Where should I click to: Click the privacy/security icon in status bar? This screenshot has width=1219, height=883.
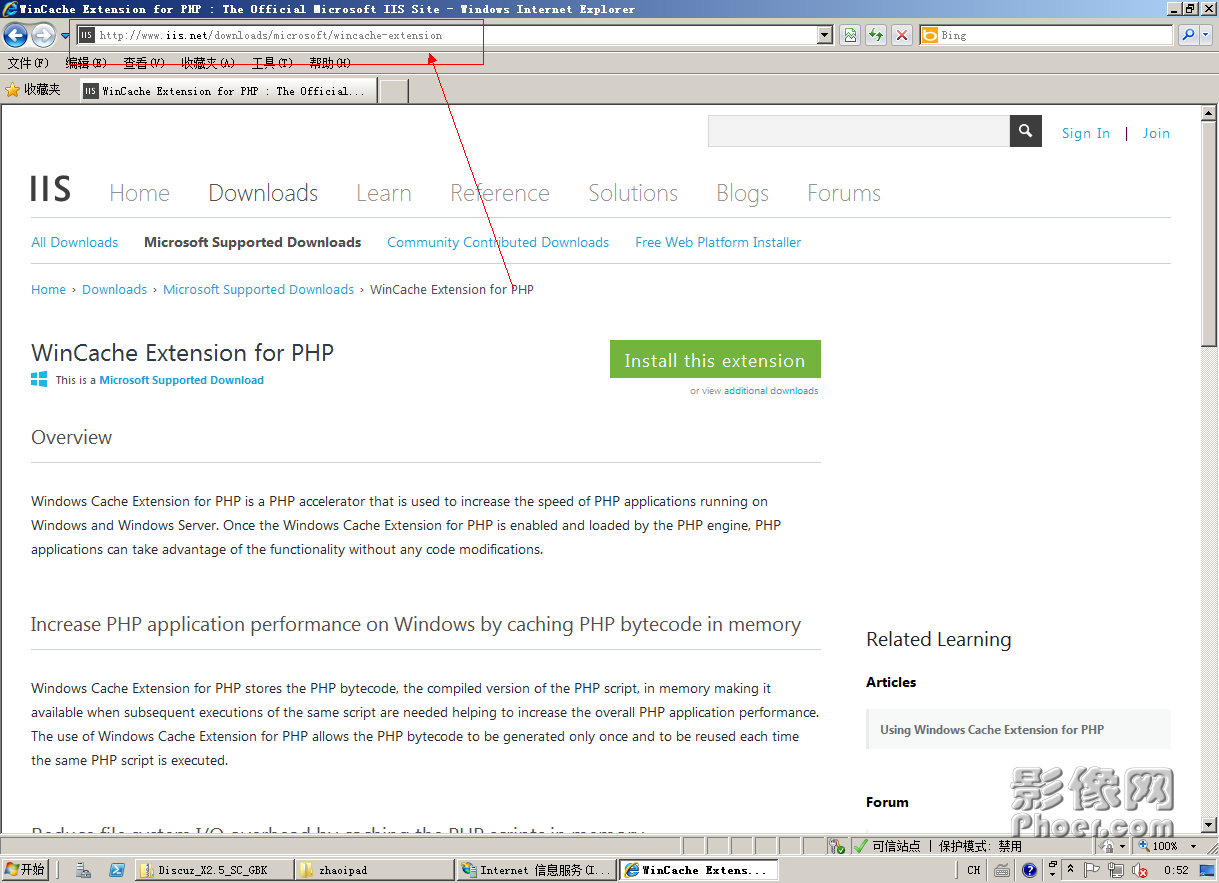pos(837,846)
